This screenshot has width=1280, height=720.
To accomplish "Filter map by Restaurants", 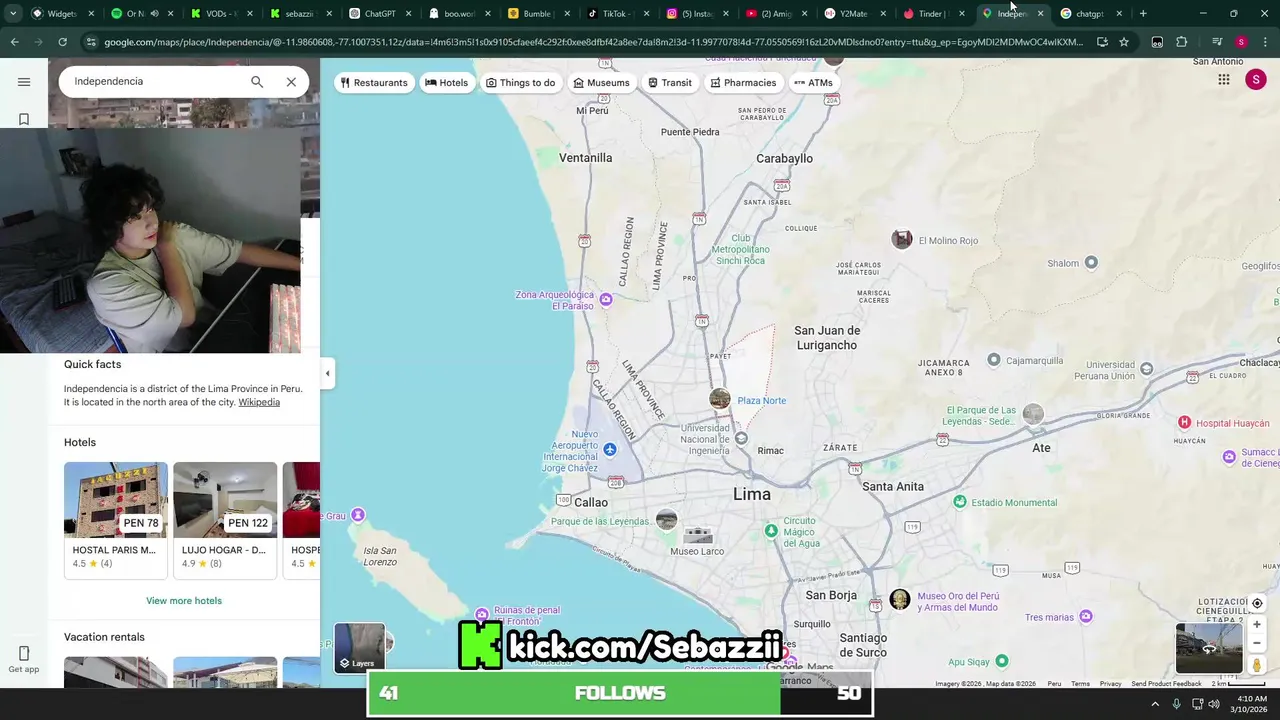I will click(x=374, y=83).
